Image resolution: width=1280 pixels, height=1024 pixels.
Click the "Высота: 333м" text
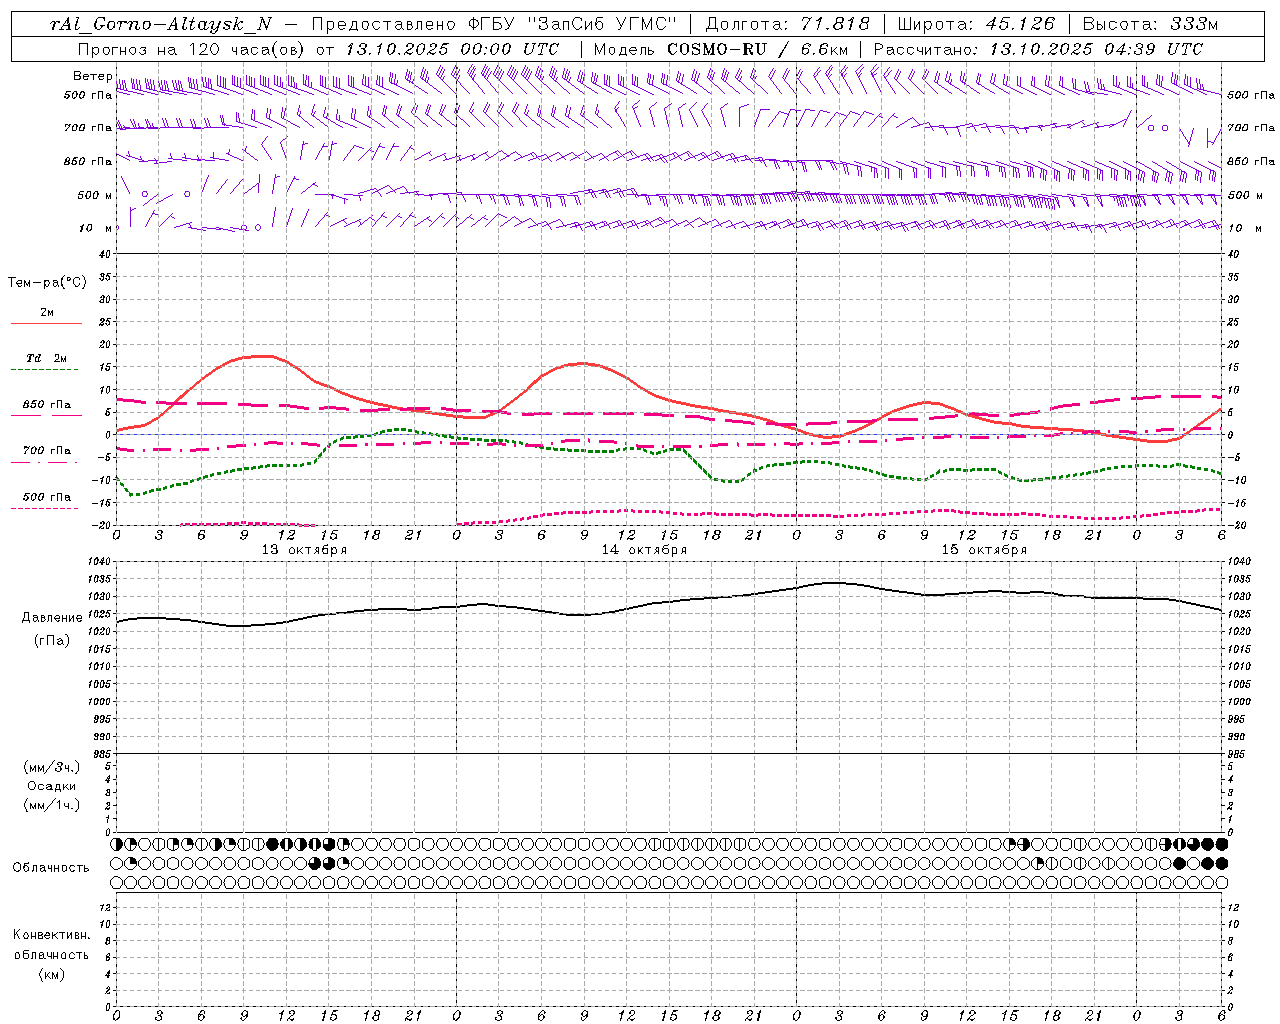(x=1151, y=25)
